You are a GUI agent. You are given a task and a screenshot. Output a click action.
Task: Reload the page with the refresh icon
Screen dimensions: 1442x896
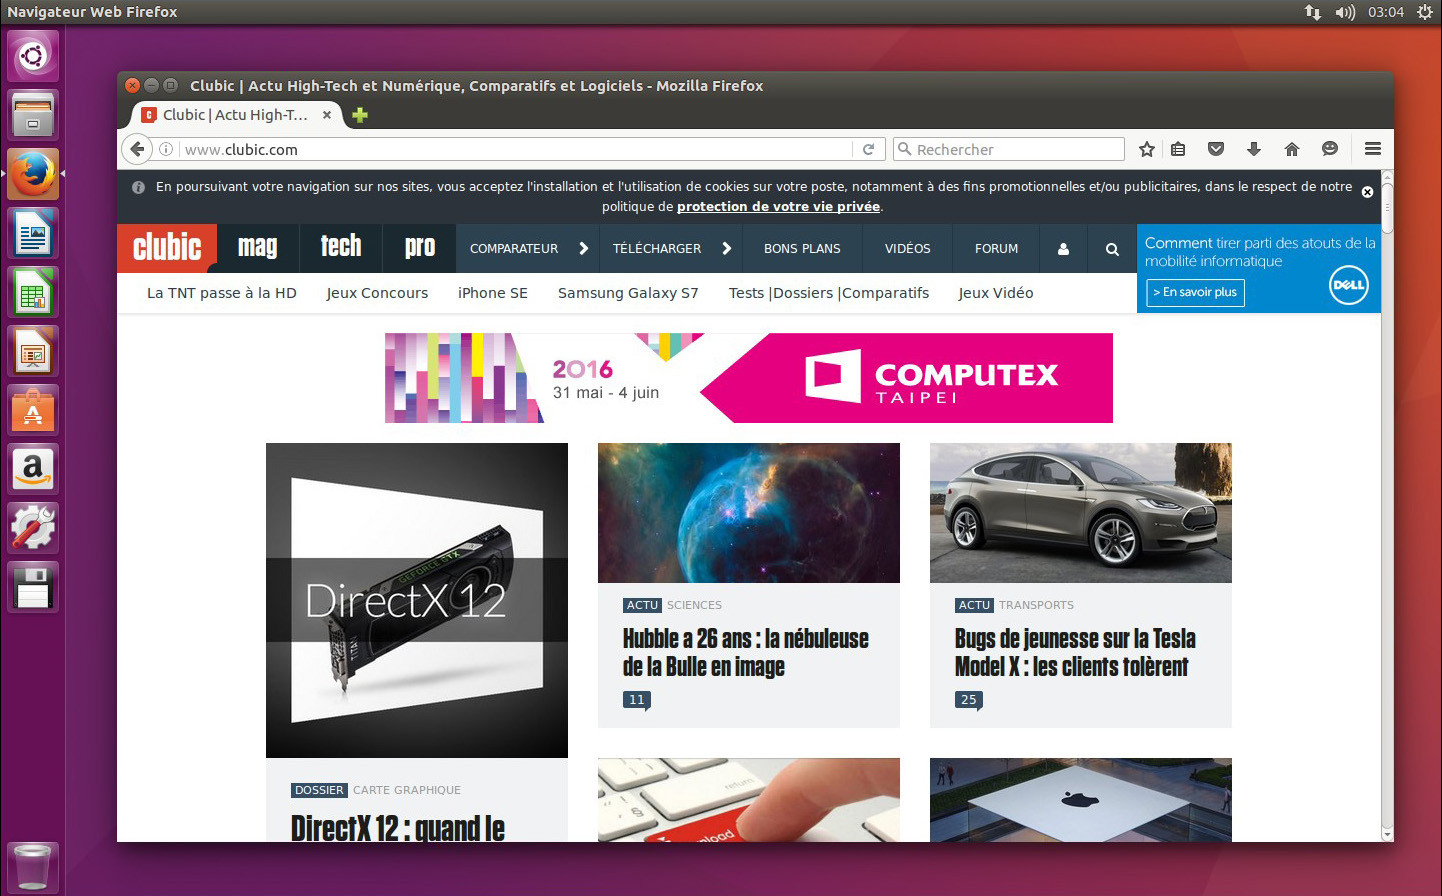(868, 149)
